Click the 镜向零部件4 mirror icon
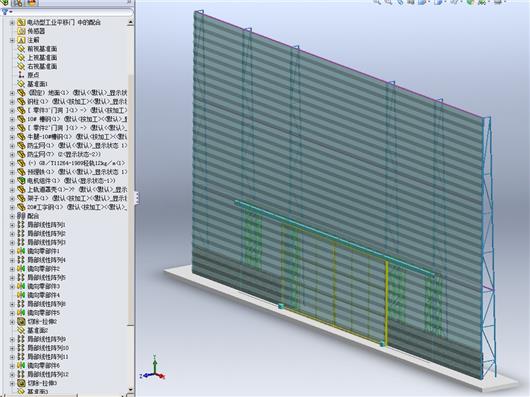The image size is (530, 397). 21,295
